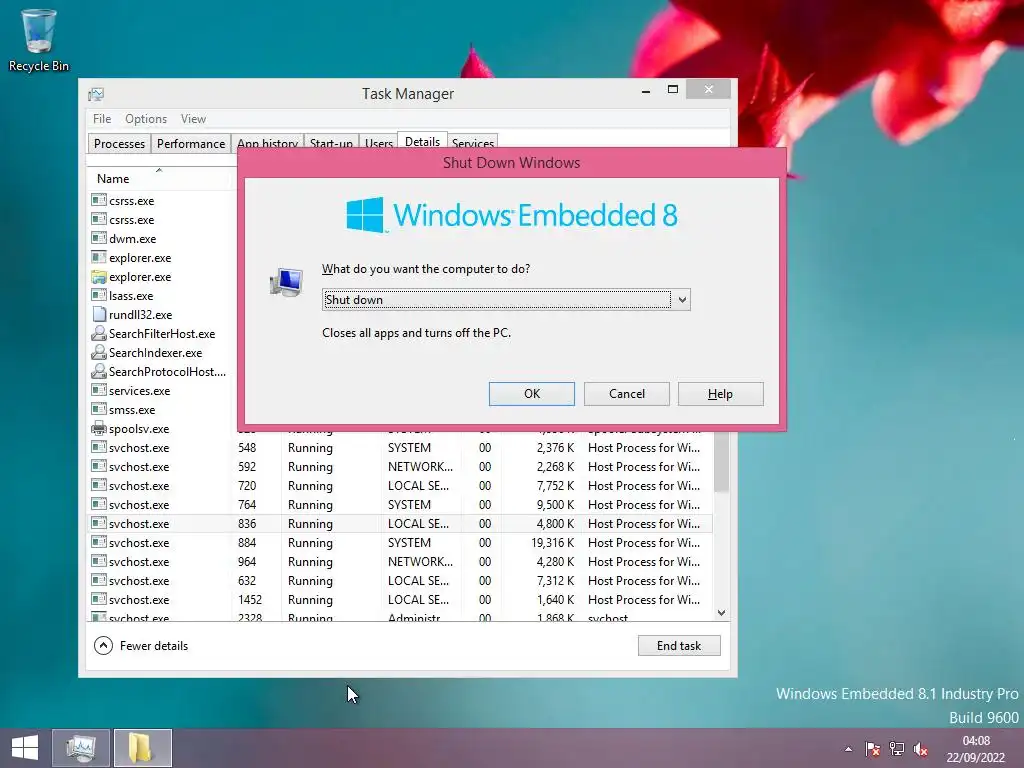Select svchost.exe row with PID 884
The image size is (1024, 768).
(x=399, y=543)
